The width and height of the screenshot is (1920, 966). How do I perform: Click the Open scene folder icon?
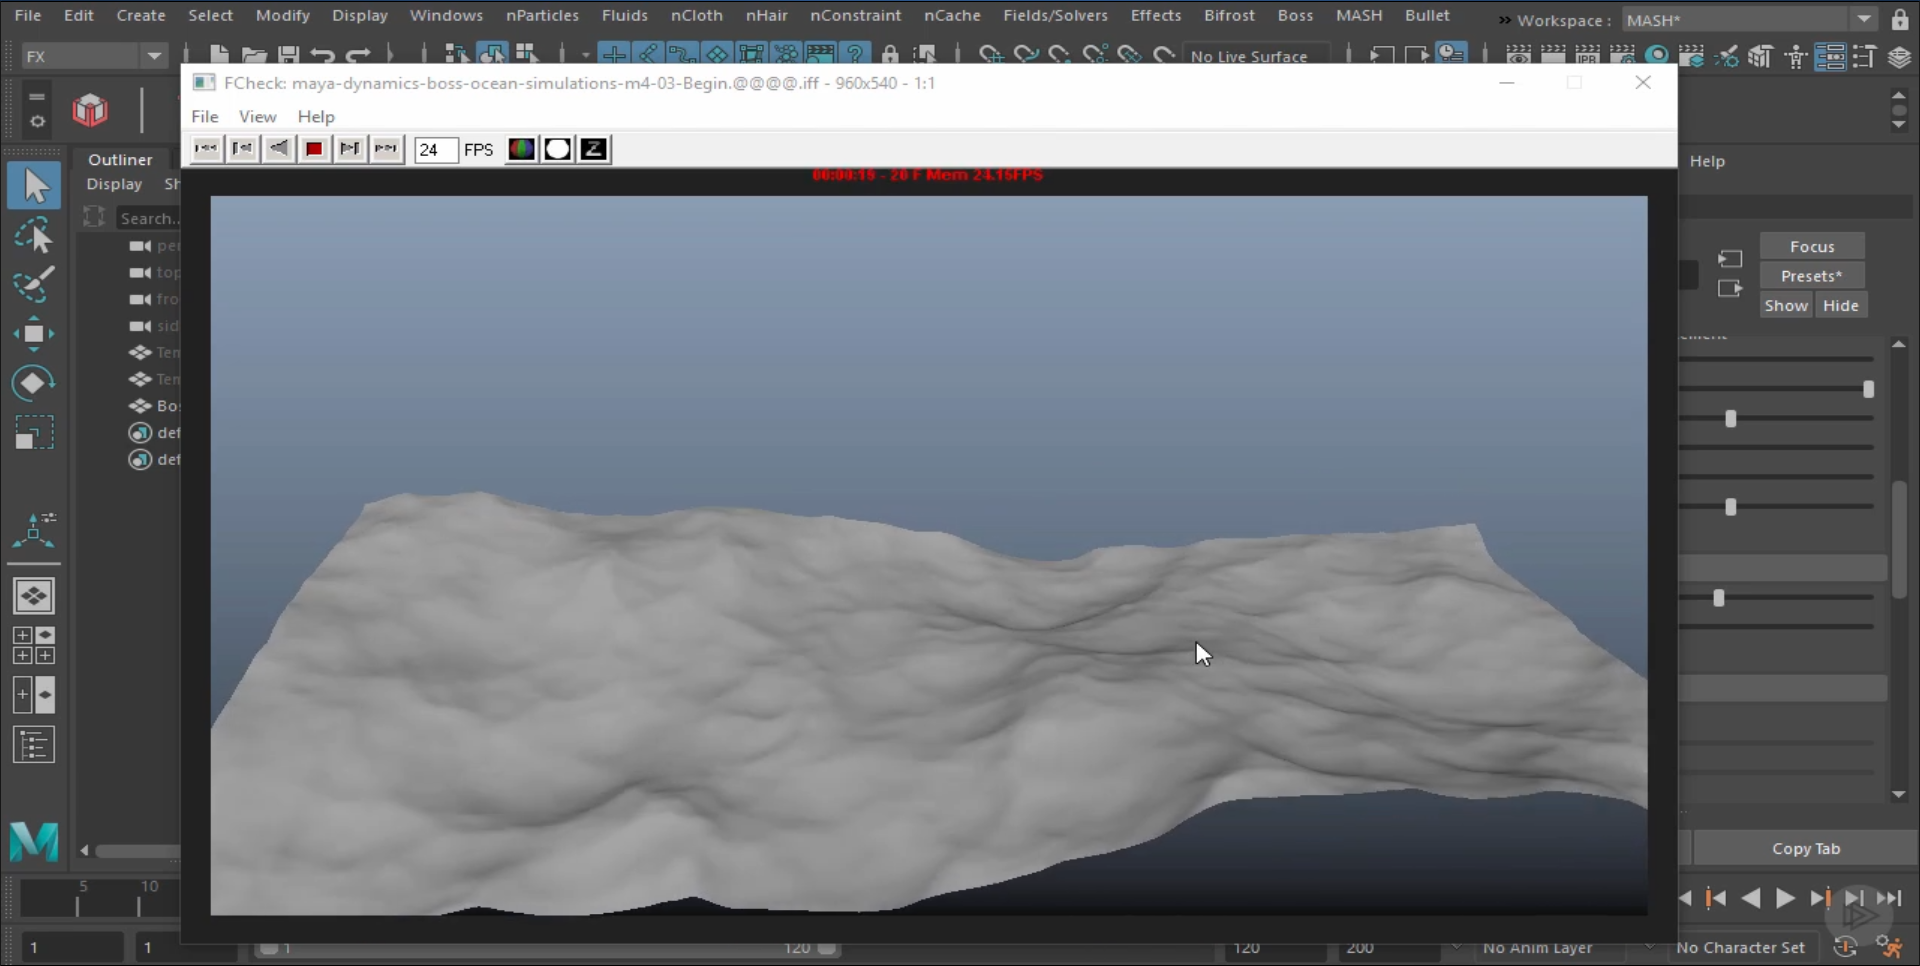click(254, 55)
